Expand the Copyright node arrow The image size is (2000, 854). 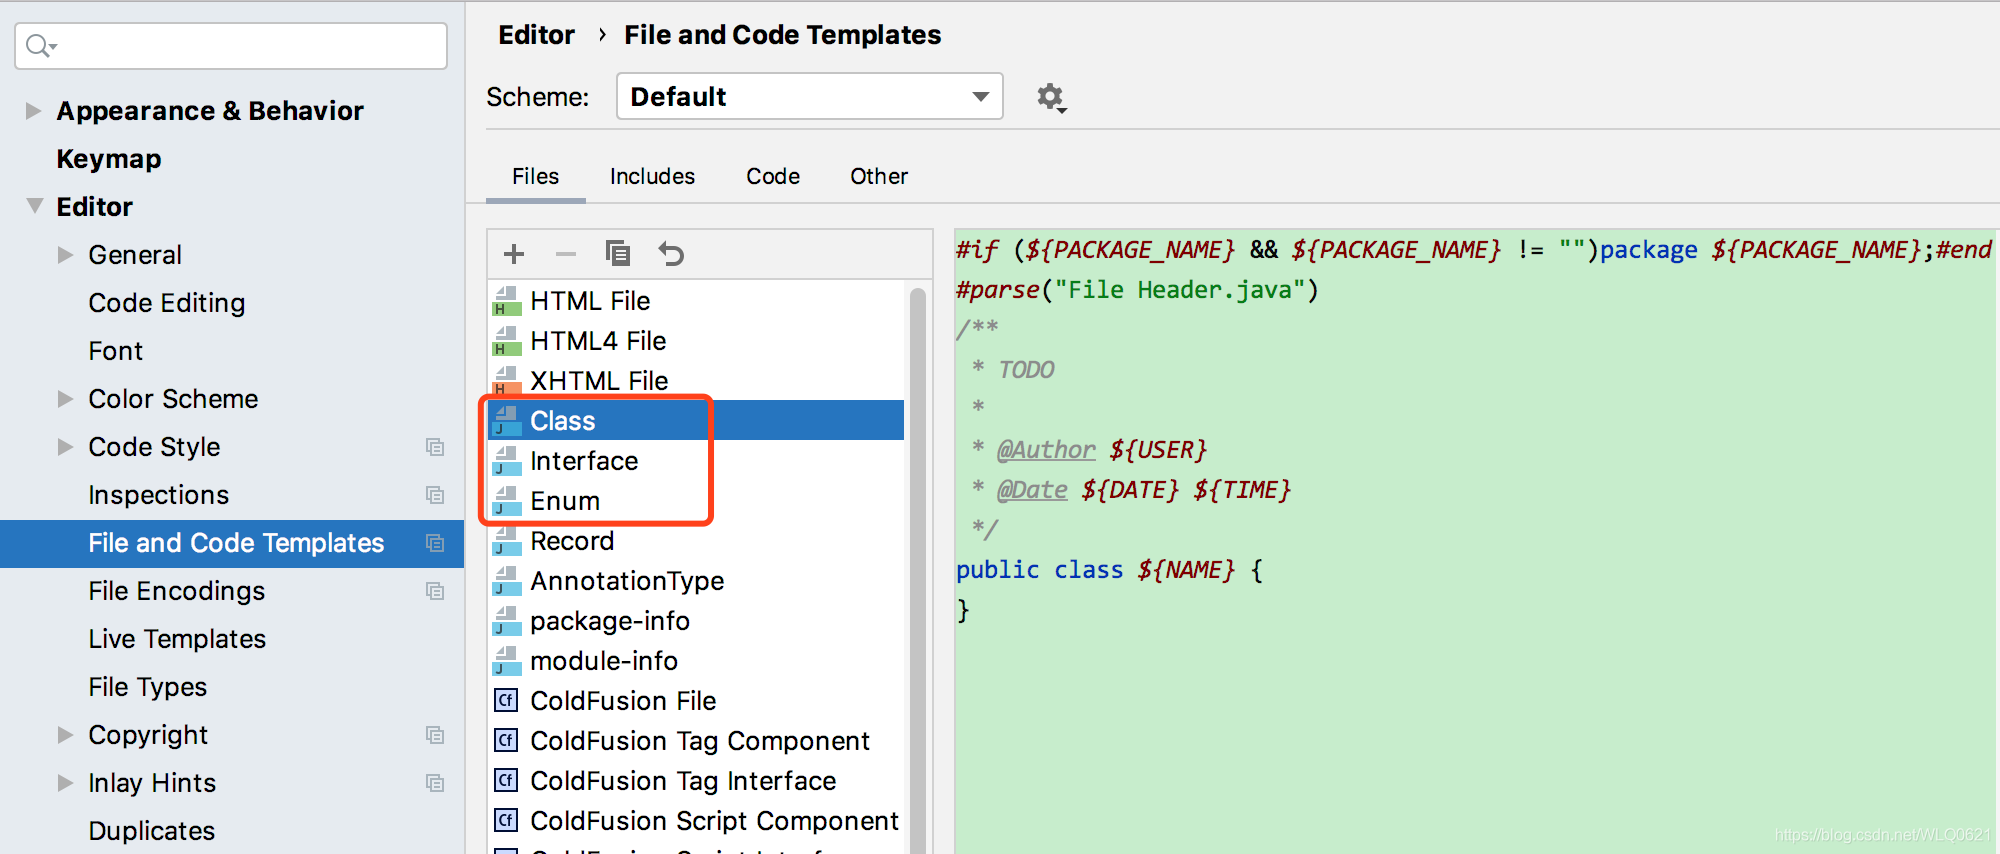point(66,735)
